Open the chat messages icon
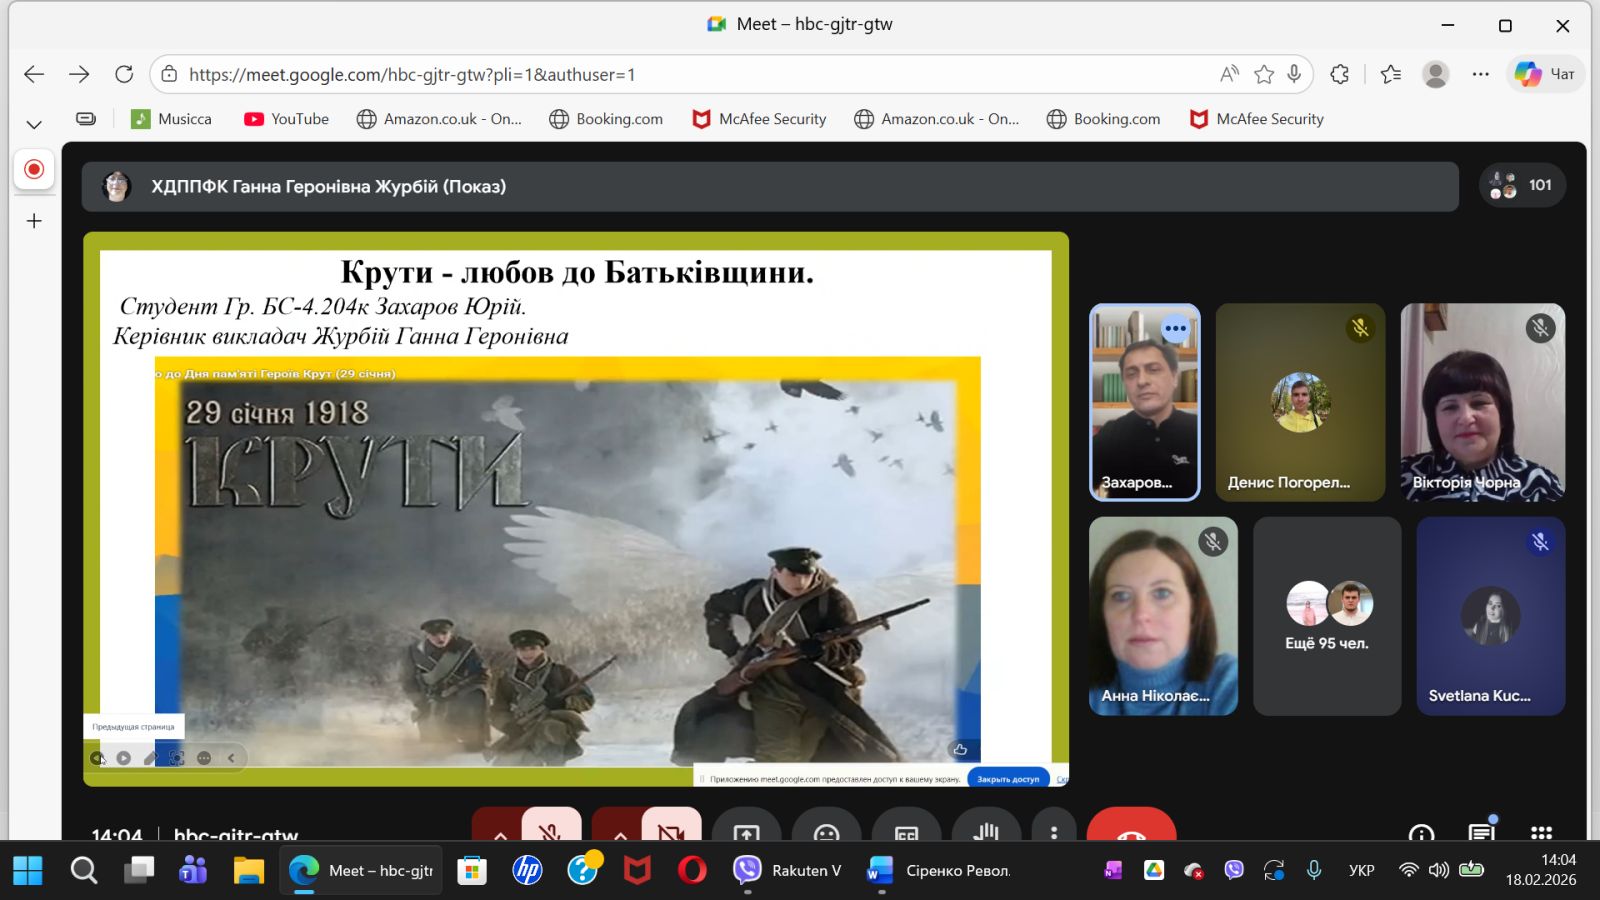This screenshot has width=1600, height=900. coord(1481,832)
